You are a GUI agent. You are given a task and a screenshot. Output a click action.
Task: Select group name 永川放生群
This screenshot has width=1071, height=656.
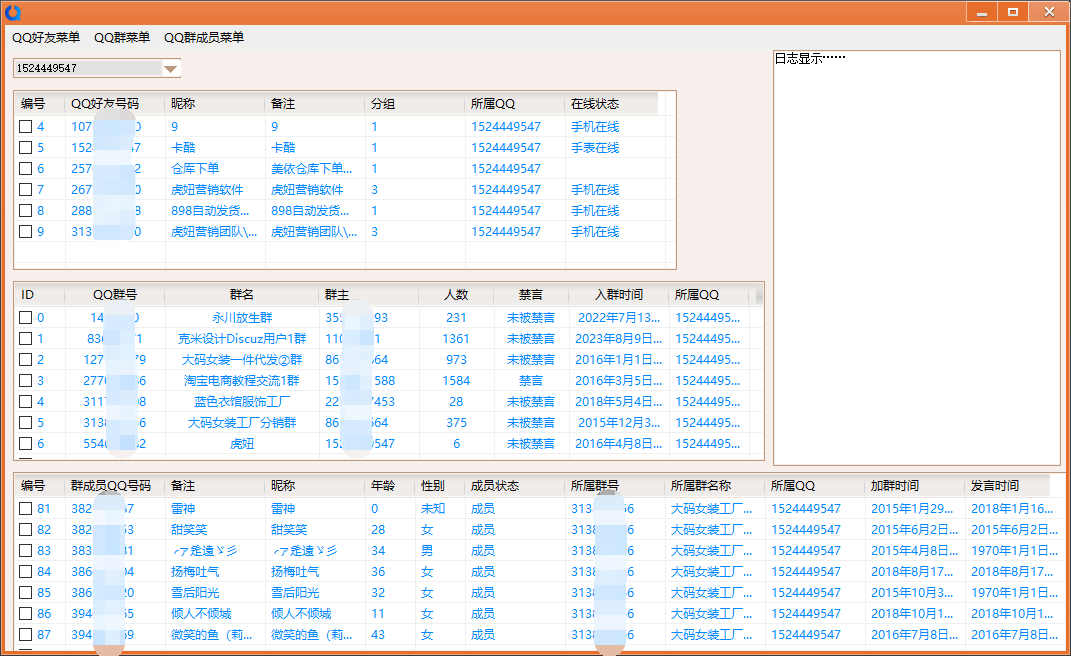[242, 318]
